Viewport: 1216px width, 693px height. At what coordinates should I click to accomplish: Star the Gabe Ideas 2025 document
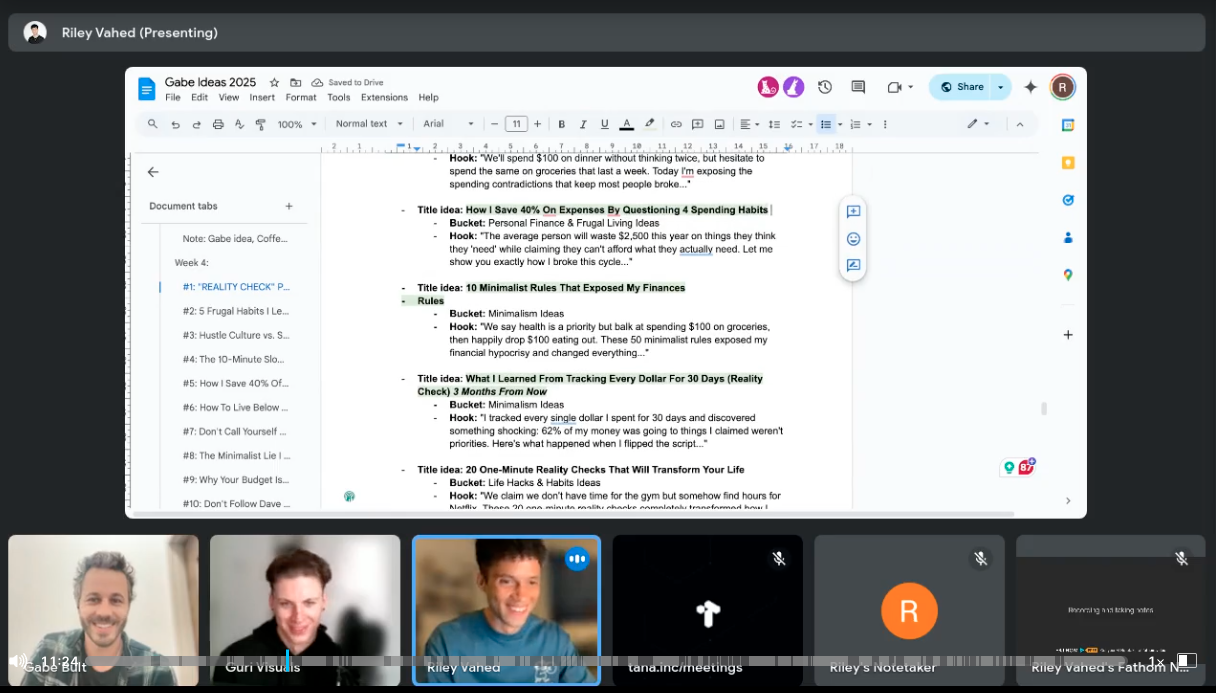point(274,82)
